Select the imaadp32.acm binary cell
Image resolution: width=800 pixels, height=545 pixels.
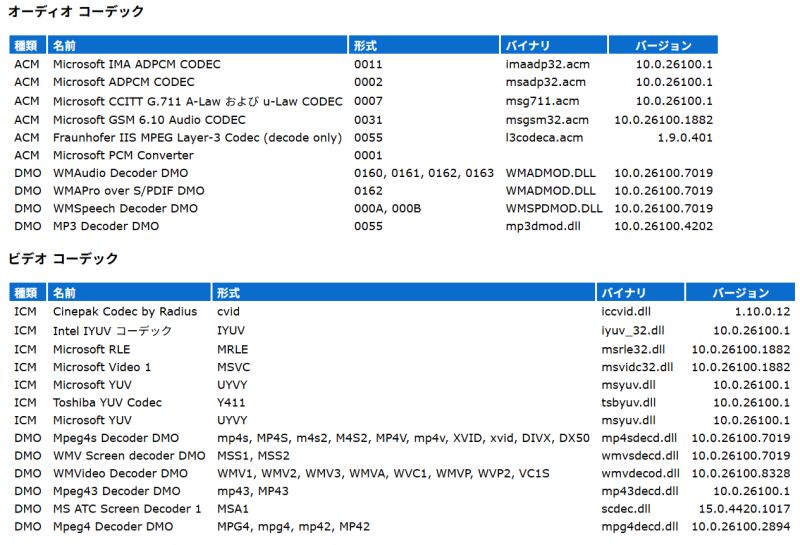(x=547, y=64)
